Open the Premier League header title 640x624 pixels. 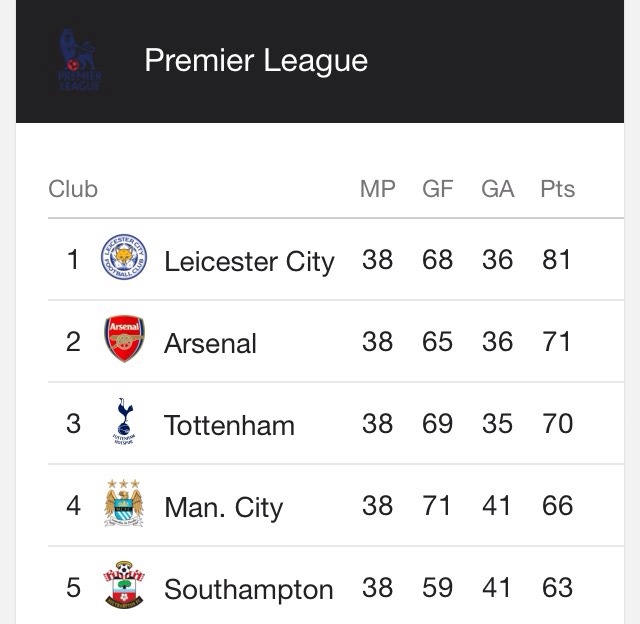point(256,61)
